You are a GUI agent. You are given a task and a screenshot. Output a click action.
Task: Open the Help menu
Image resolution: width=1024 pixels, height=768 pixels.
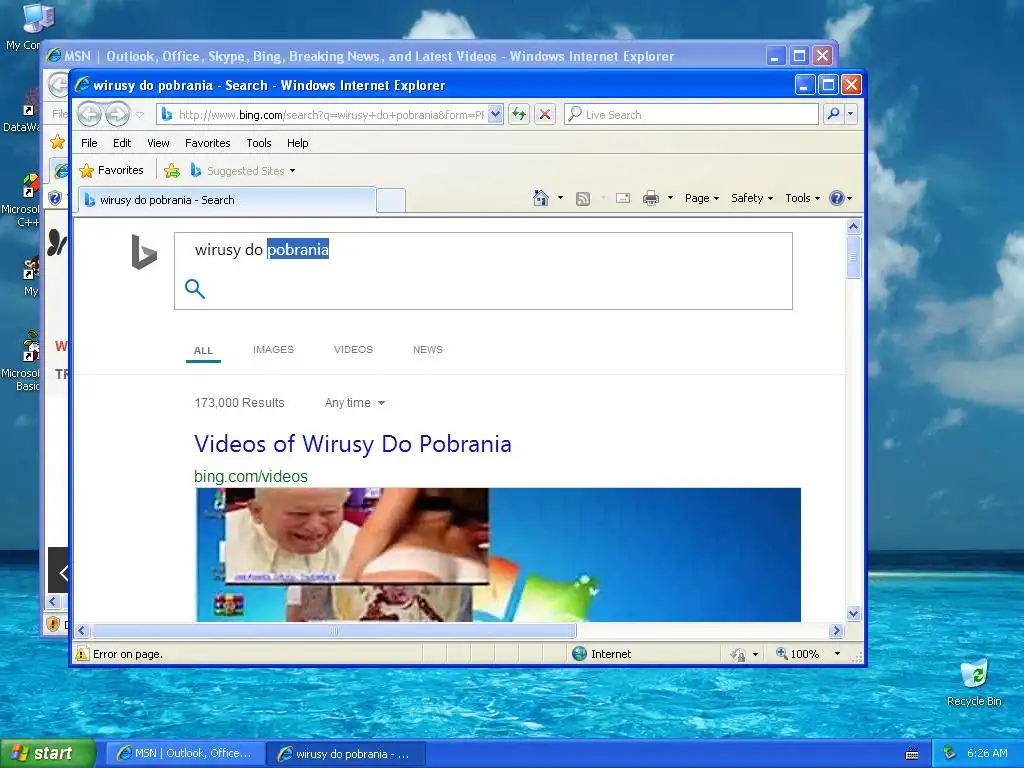297,143
